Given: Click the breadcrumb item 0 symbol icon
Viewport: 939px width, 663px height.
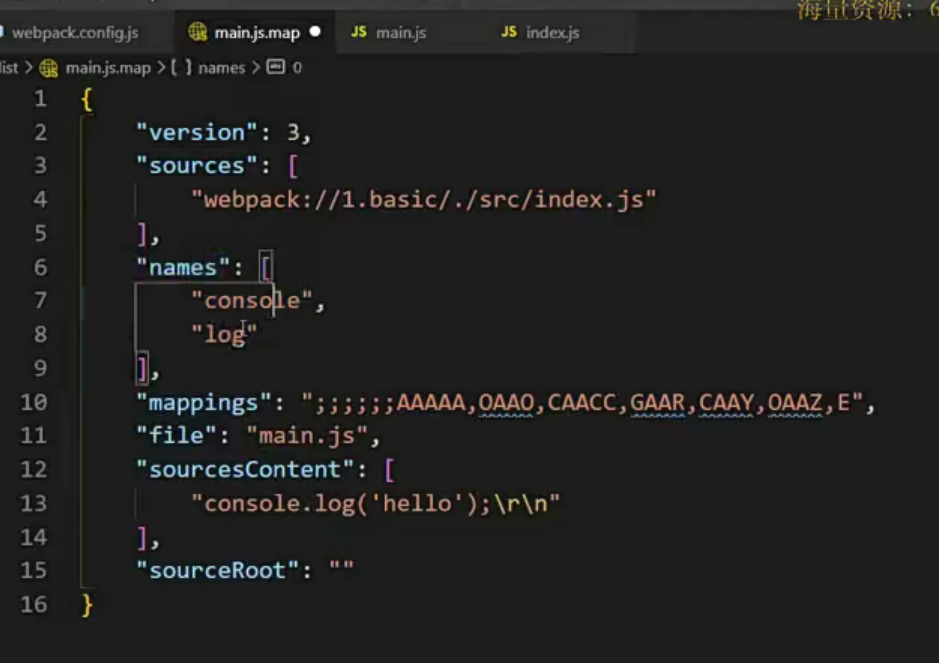Looking at the screenshot, I should tap(275, 66).
